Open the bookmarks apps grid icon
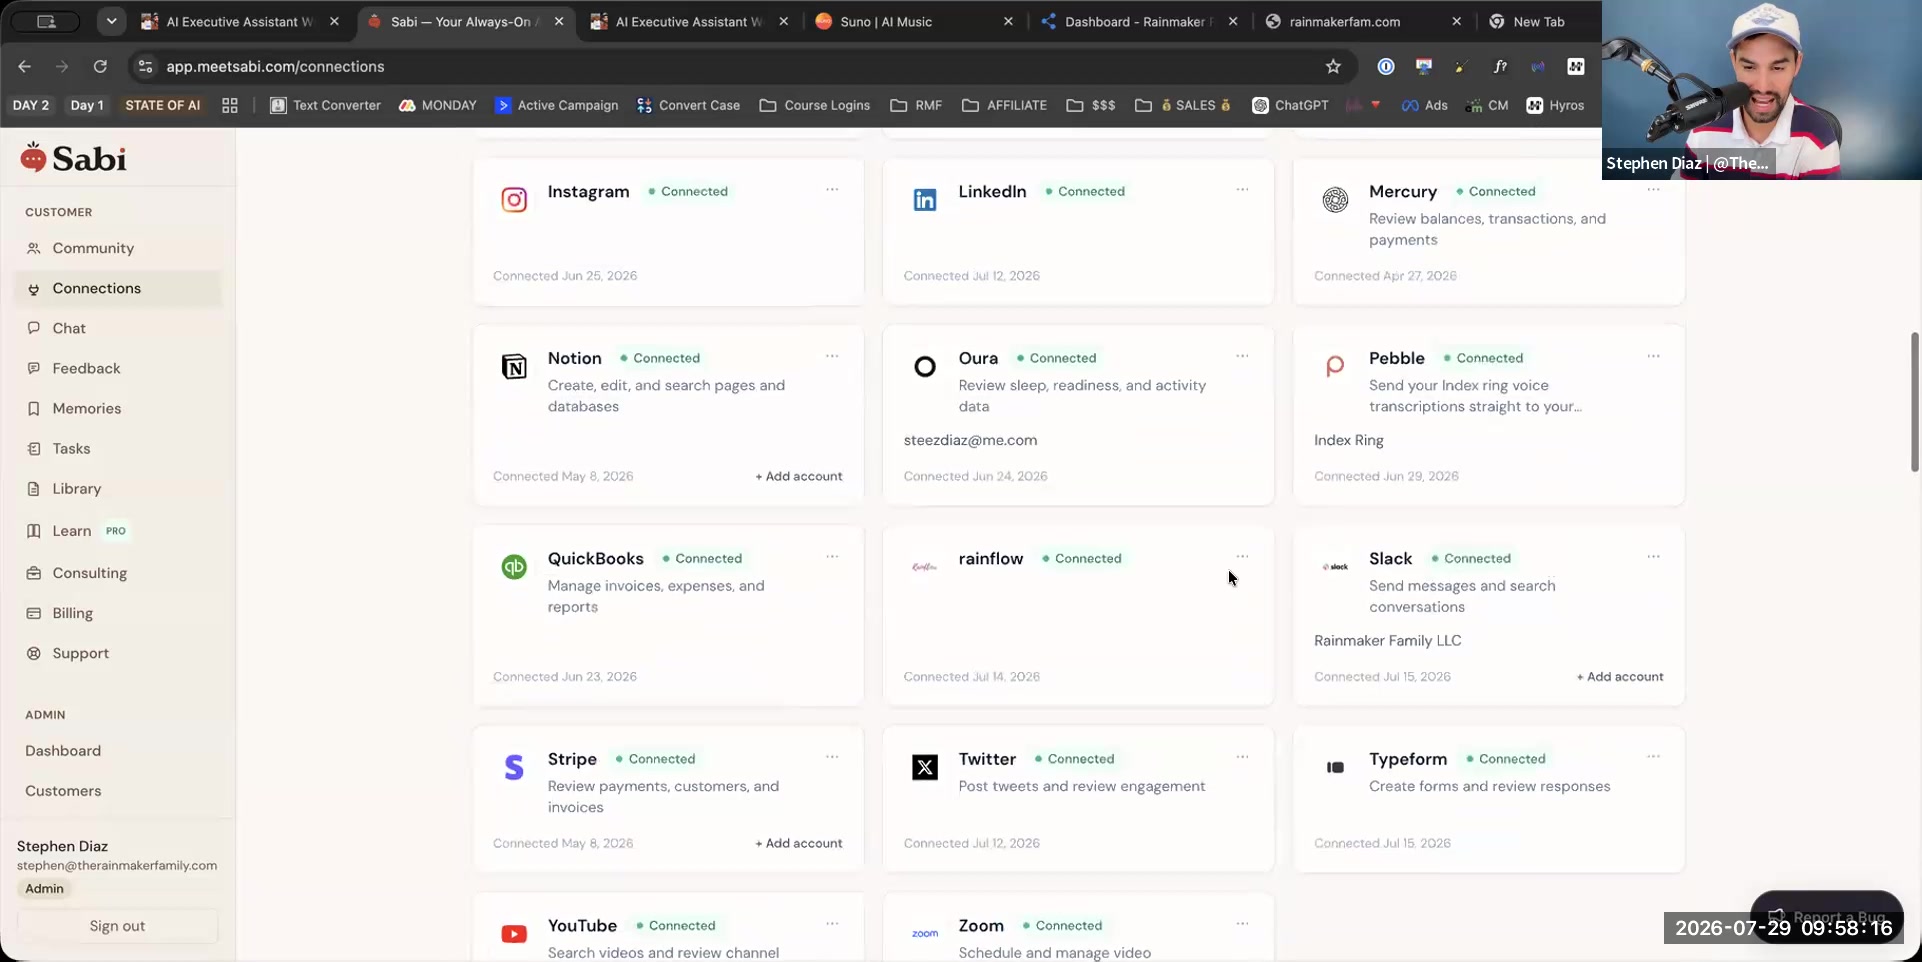The image size is (1922, 962). point(230,105)
